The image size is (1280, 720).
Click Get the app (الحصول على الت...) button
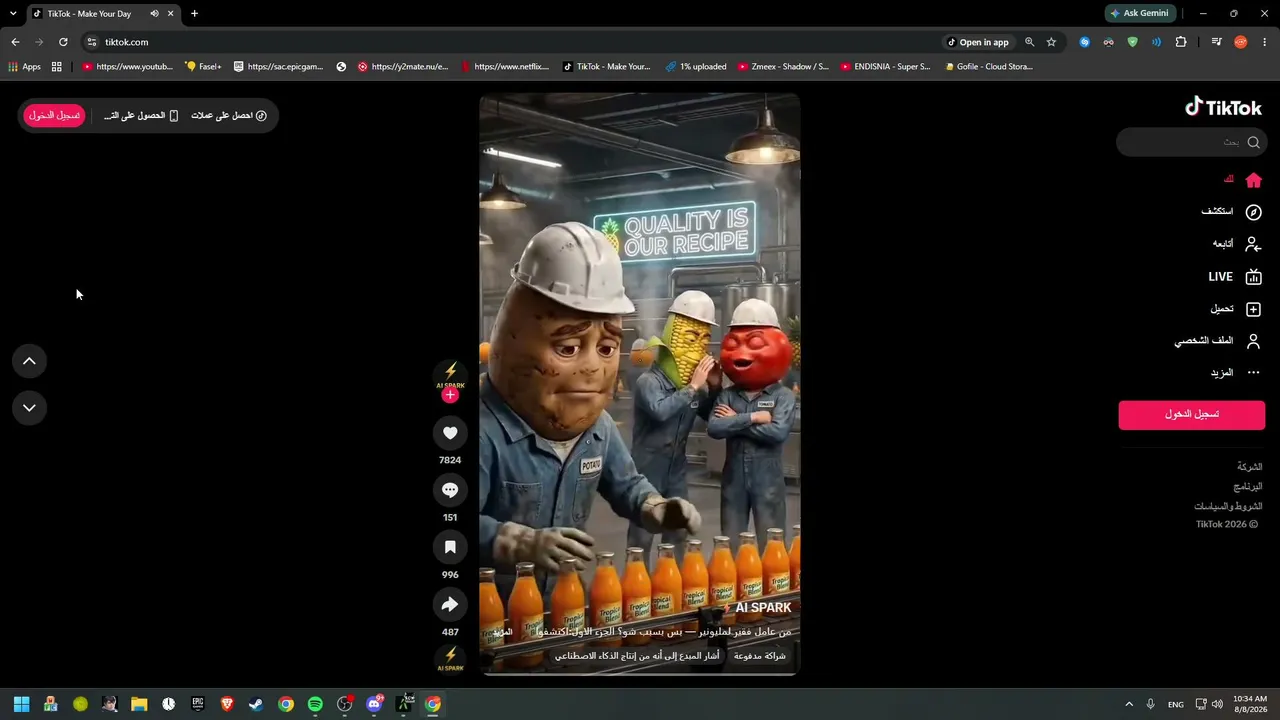tap(141, 116)
